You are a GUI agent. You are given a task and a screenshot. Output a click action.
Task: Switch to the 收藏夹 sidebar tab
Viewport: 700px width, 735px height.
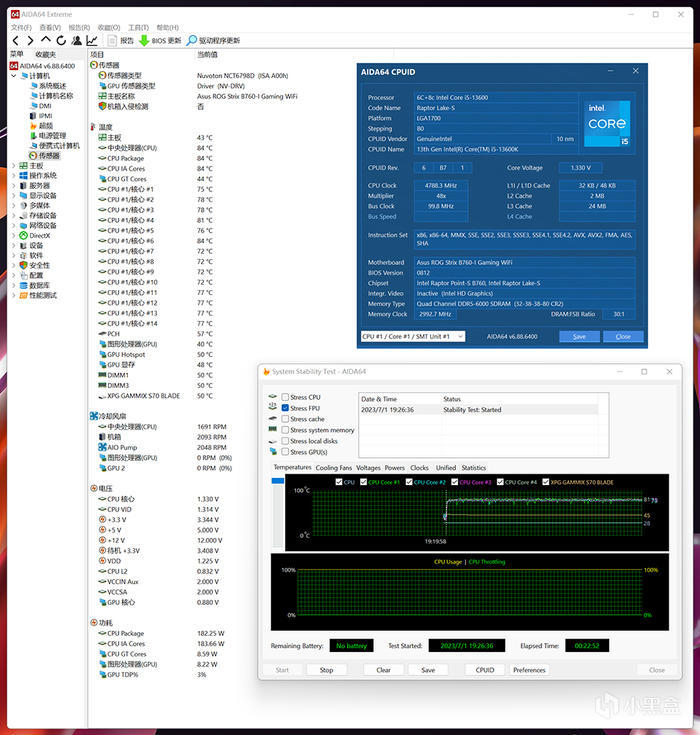(45, 54)
